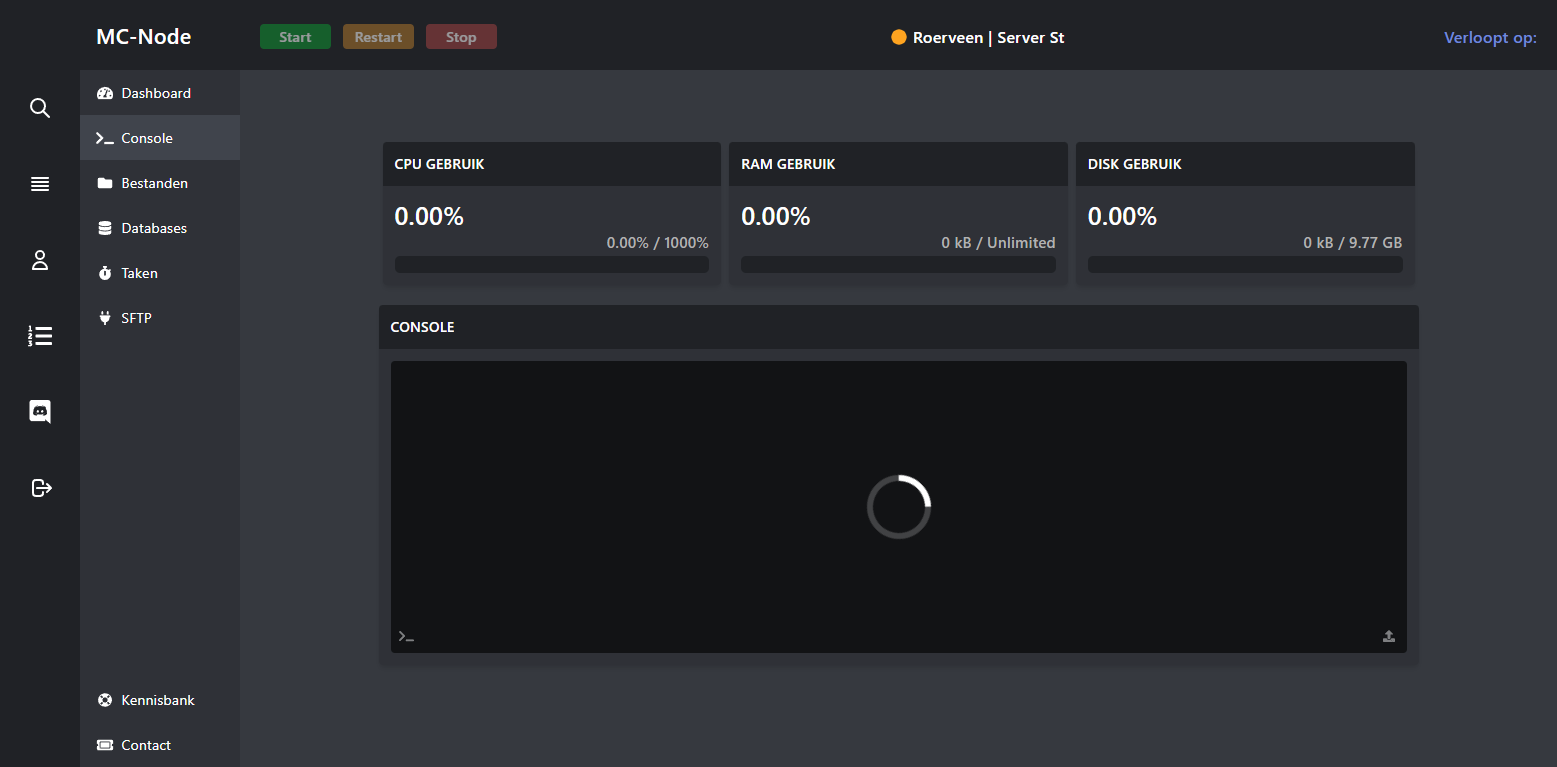Click the search magnifier icon in left rail

[40, 108]
